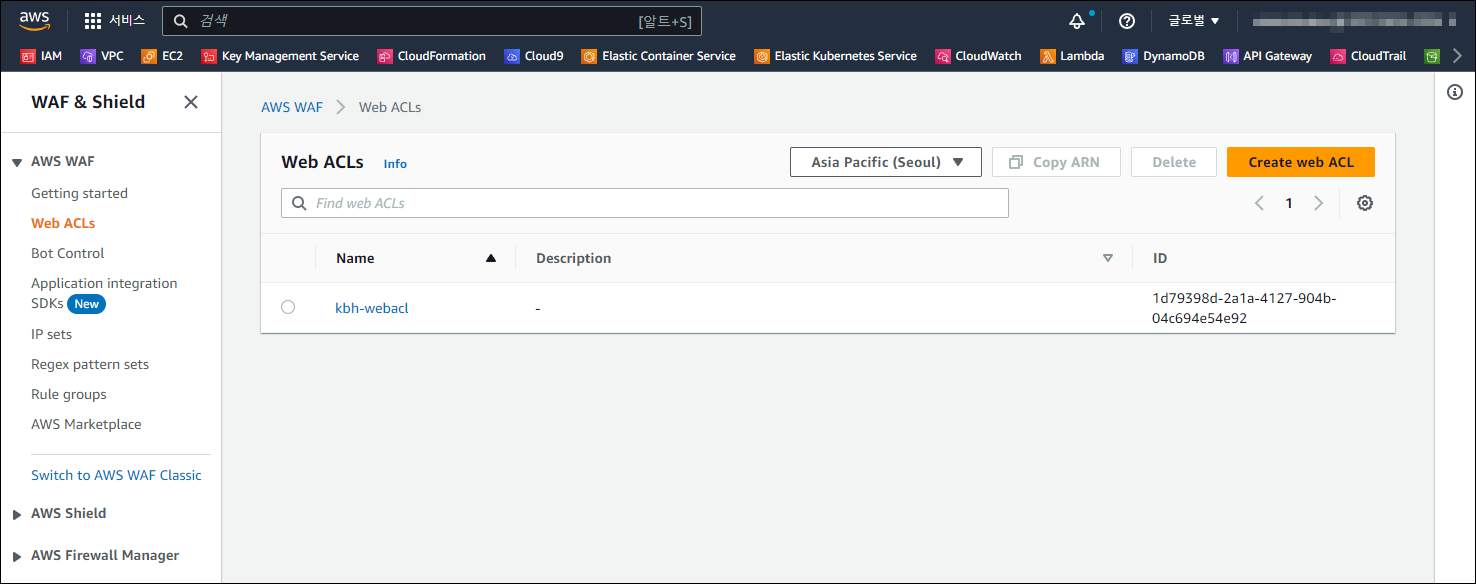
Task: Open Key Management Service shortcut
Action: point(280,56)
